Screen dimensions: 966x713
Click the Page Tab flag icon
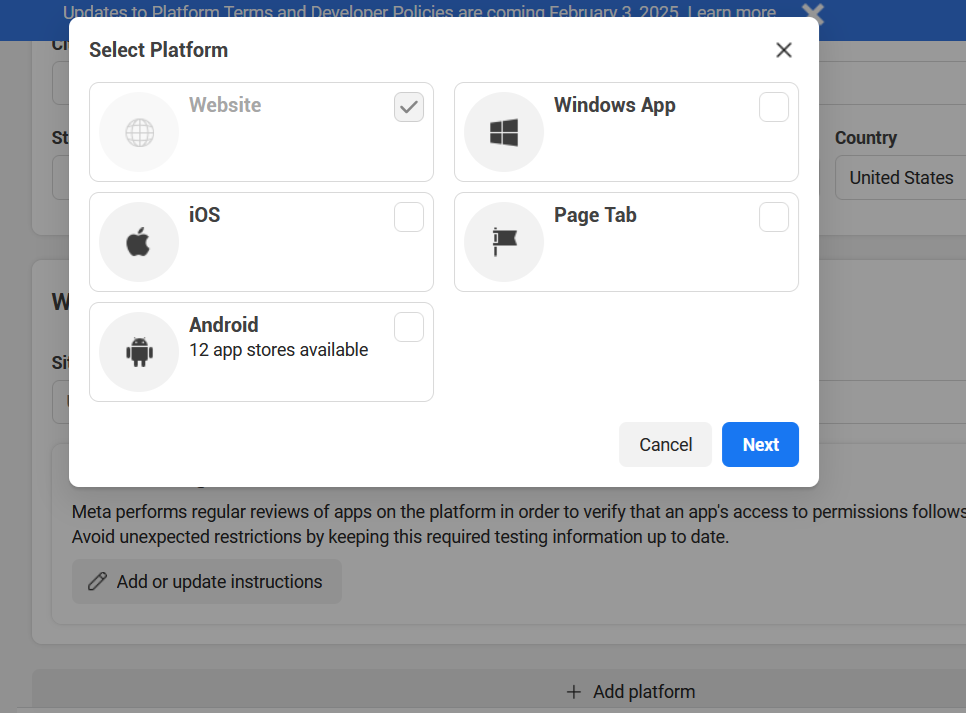pos(505,242)
